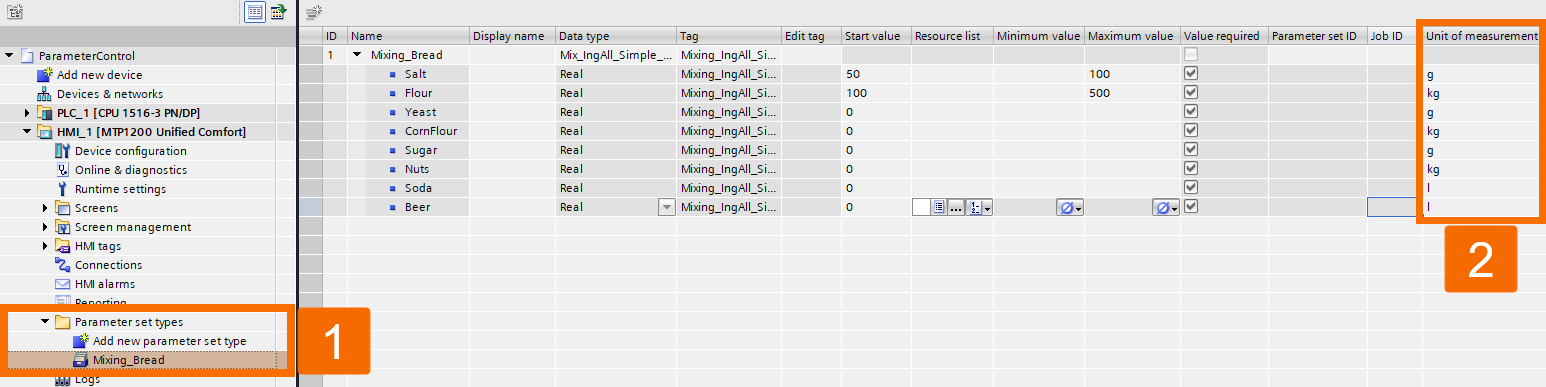The image size is (1546, 387).
Task: Click Value required checkbox in Mixing_Bread row
Action: tap(1191, 55)
